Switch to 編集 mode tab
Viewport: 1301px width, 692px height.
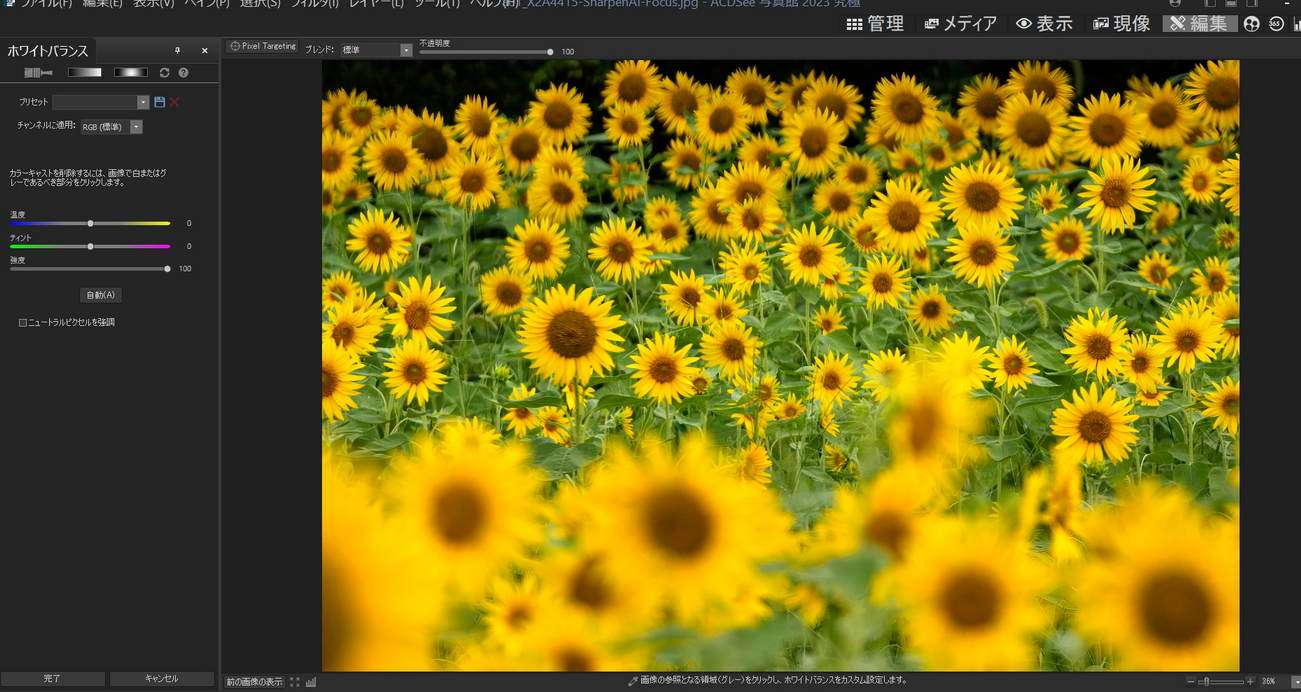1200,24
